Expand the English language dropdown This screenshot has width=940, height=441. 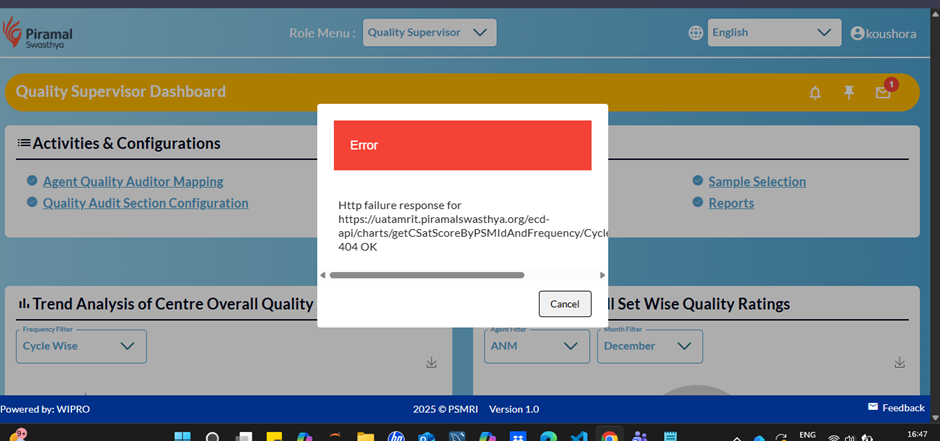pos(773,33)
